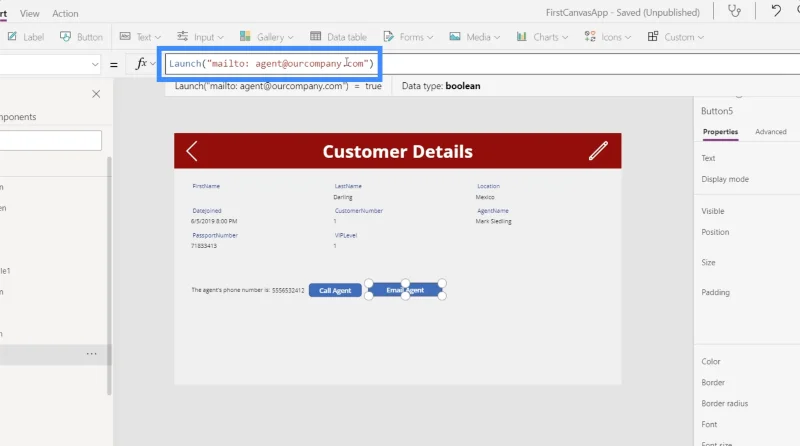Screen dimensions: 800x446
Task: Open the Icons dropdown
Action: [x=608, y=37]
